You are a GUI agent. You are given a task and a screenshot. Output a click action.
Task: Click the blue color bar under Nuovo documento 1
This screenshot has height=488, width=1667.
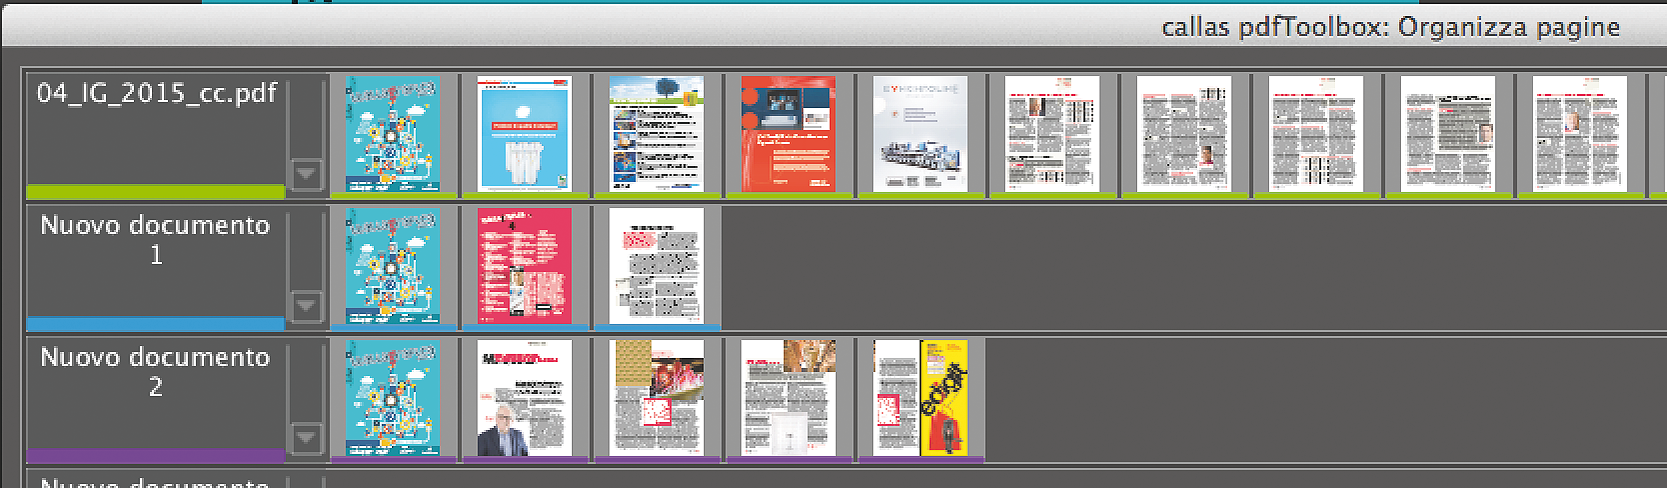[x=156, y=323]
